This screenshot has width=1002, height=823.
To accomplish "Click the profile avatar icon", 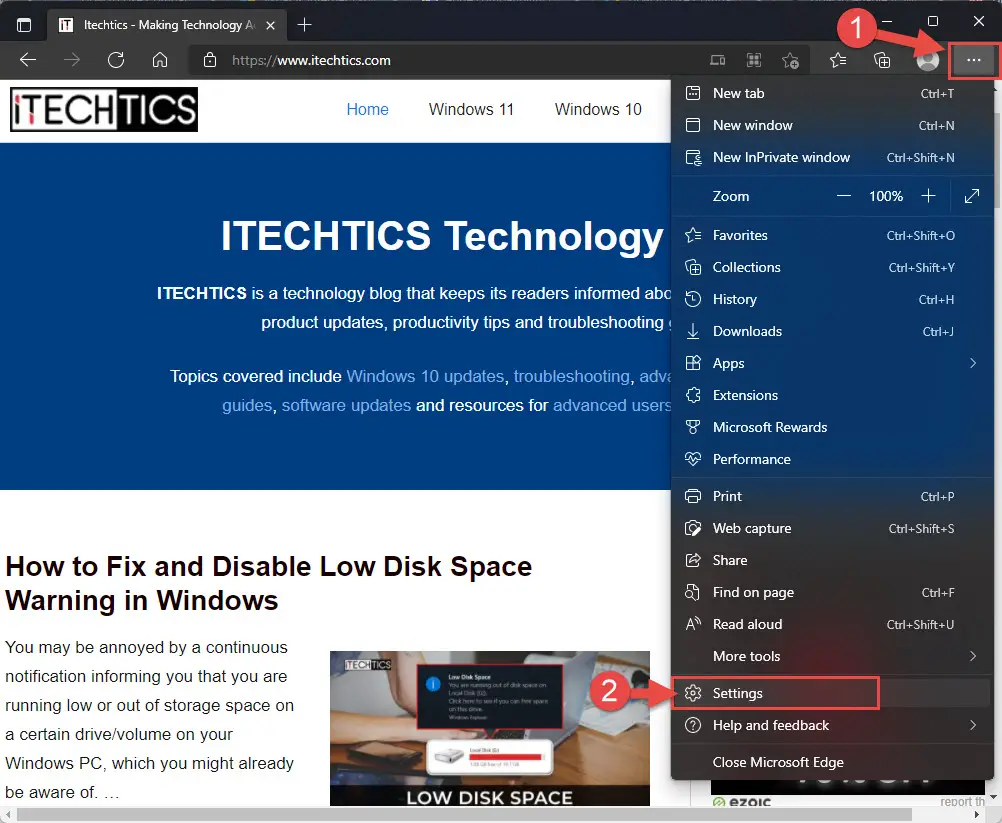I will [x=927, y=60].
